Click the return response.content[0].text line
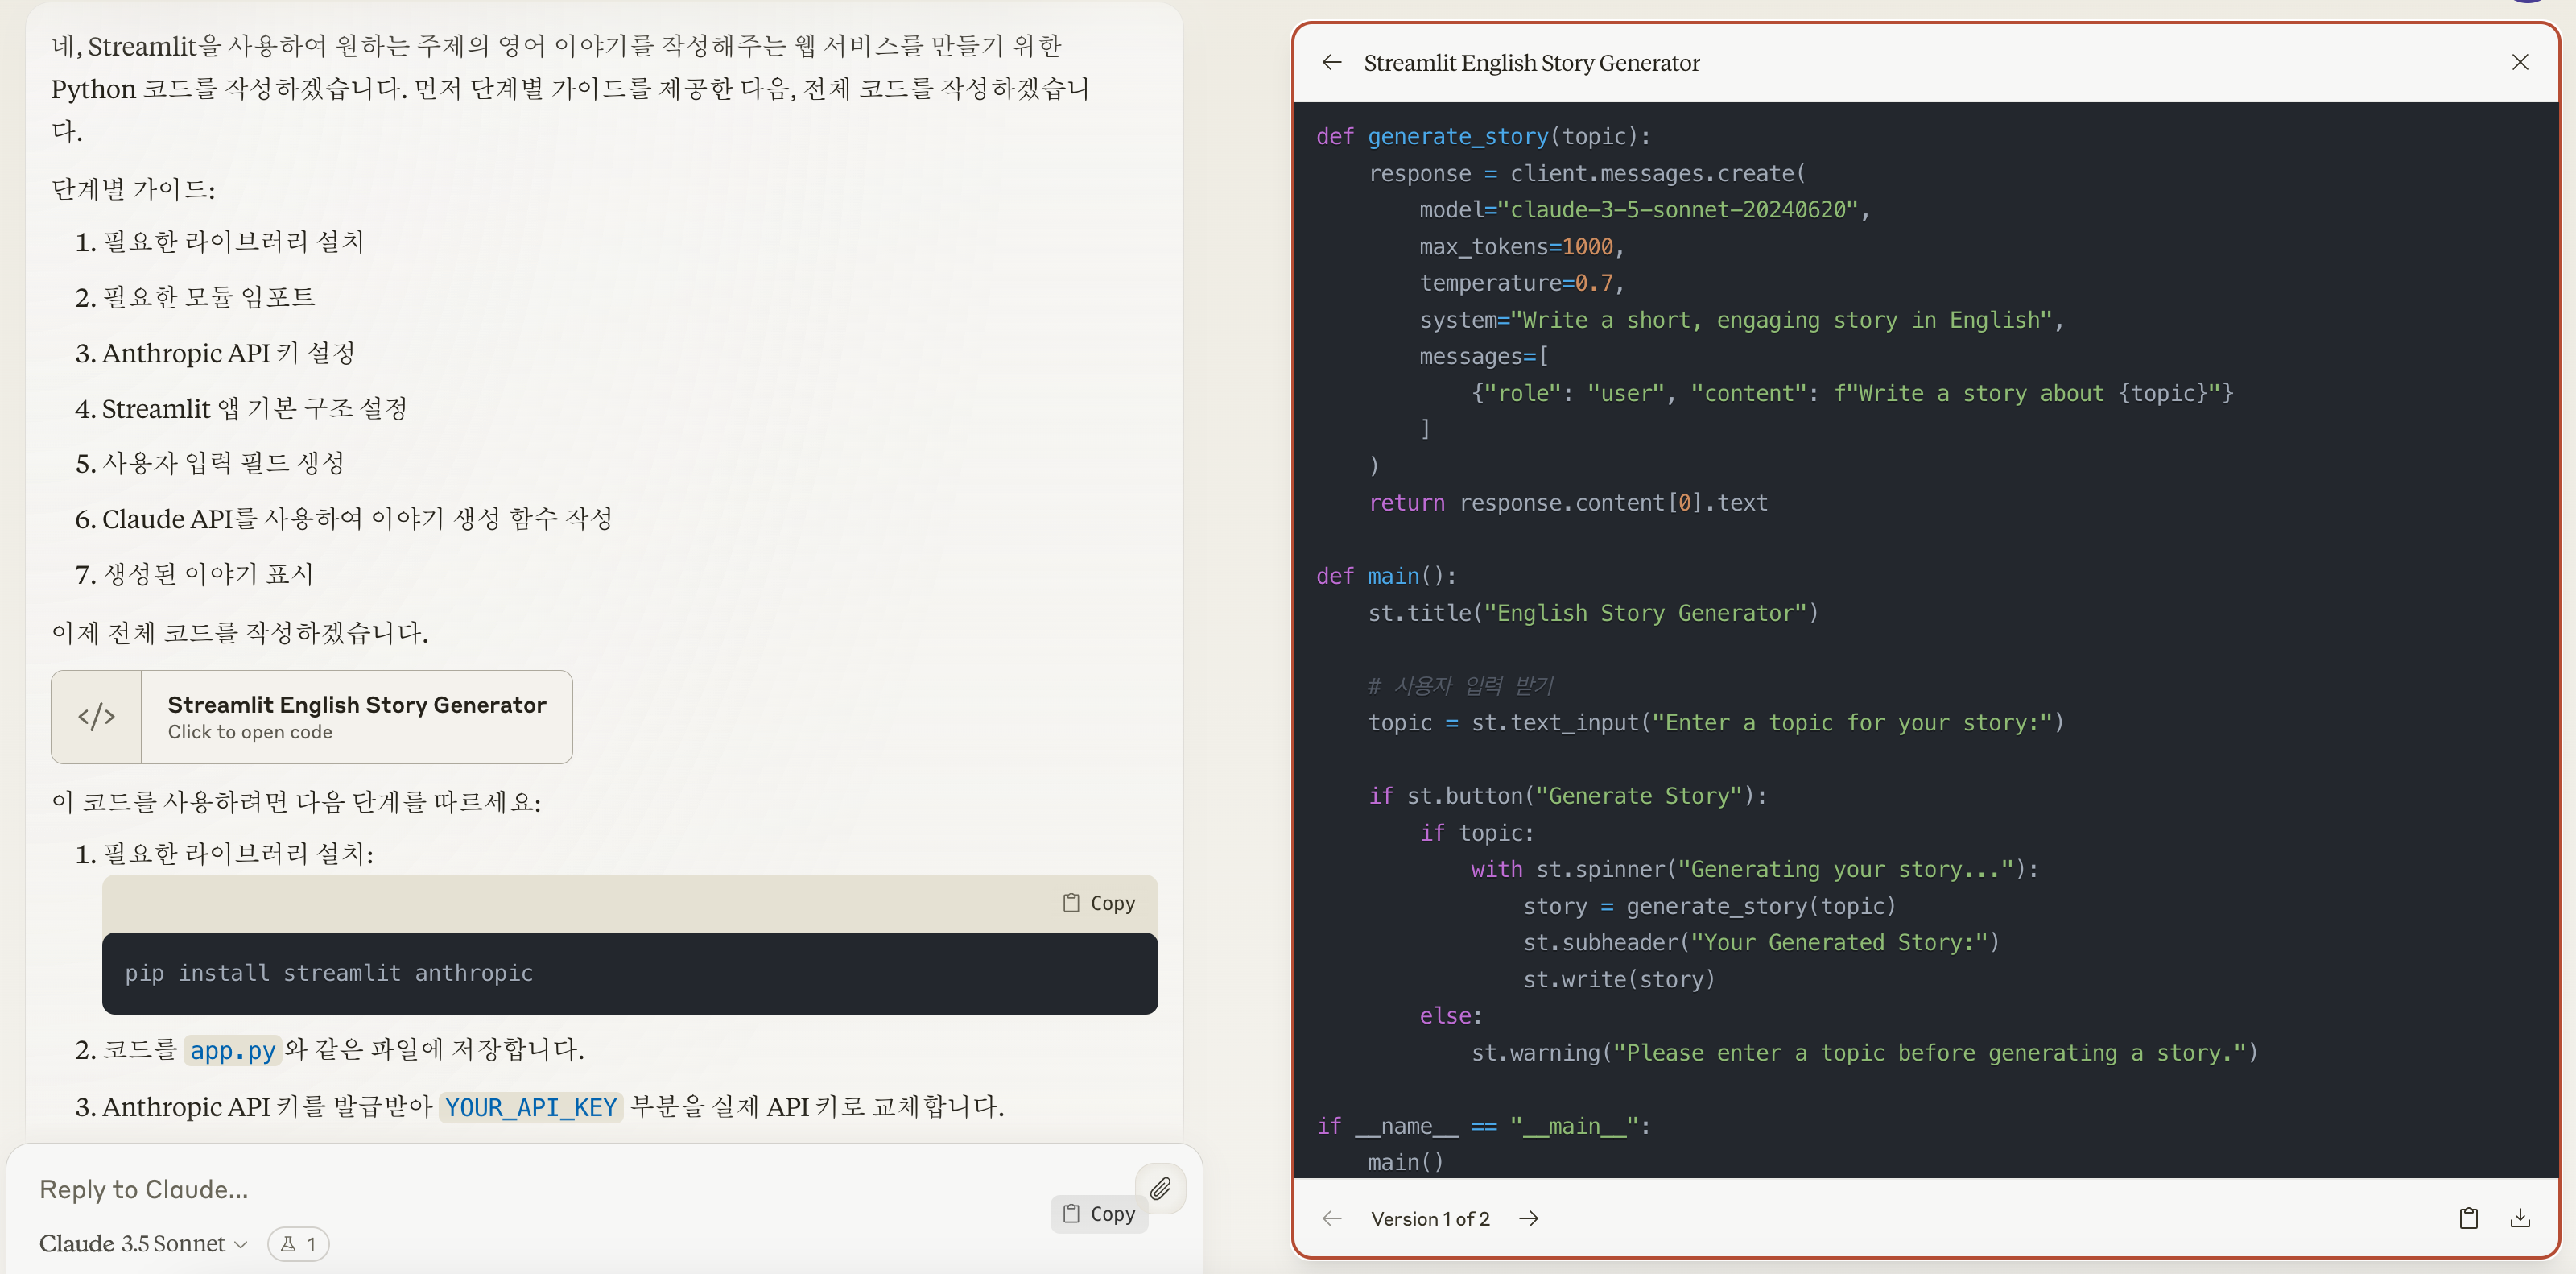 point(1567,502)
